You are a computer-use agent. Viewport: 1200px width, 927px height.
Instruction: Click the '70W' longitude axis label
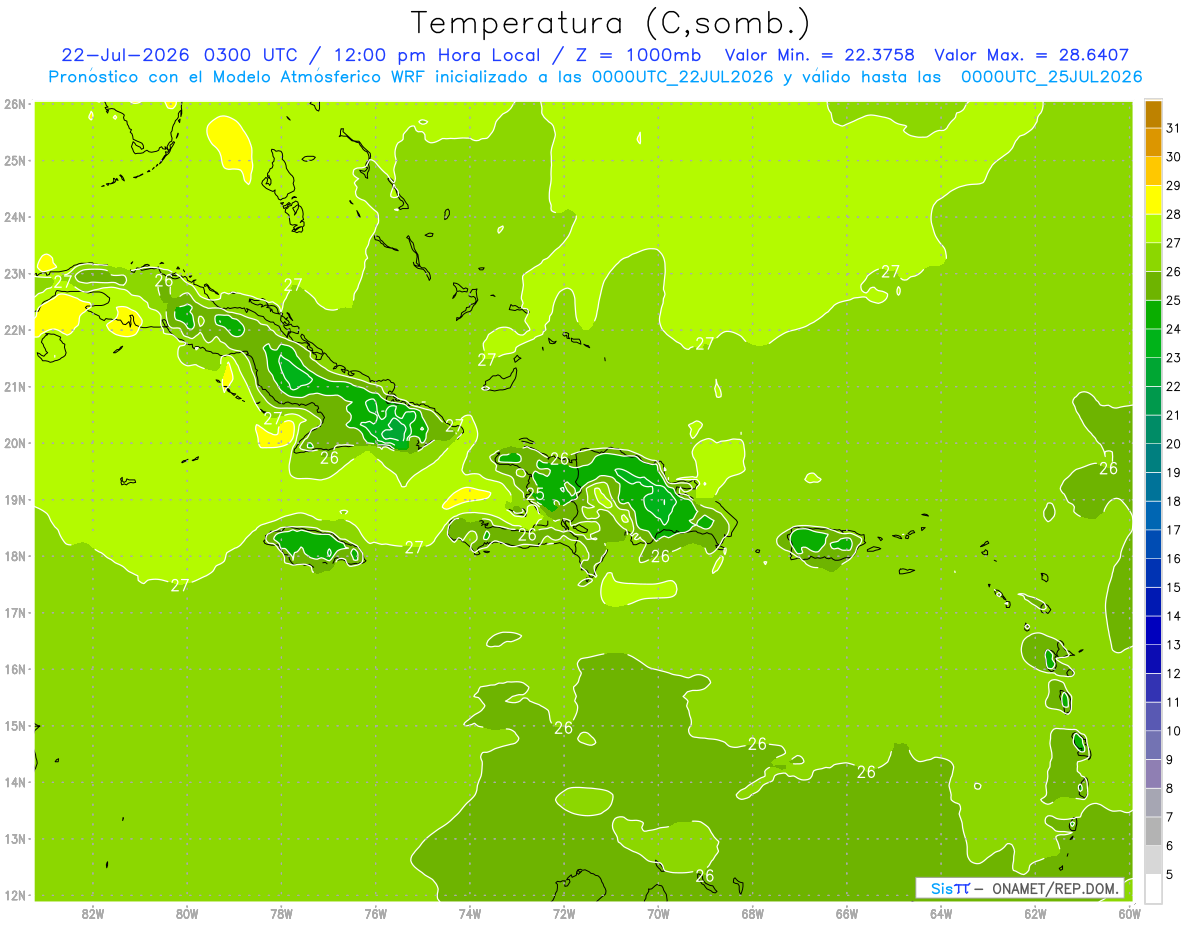[658, 913]
